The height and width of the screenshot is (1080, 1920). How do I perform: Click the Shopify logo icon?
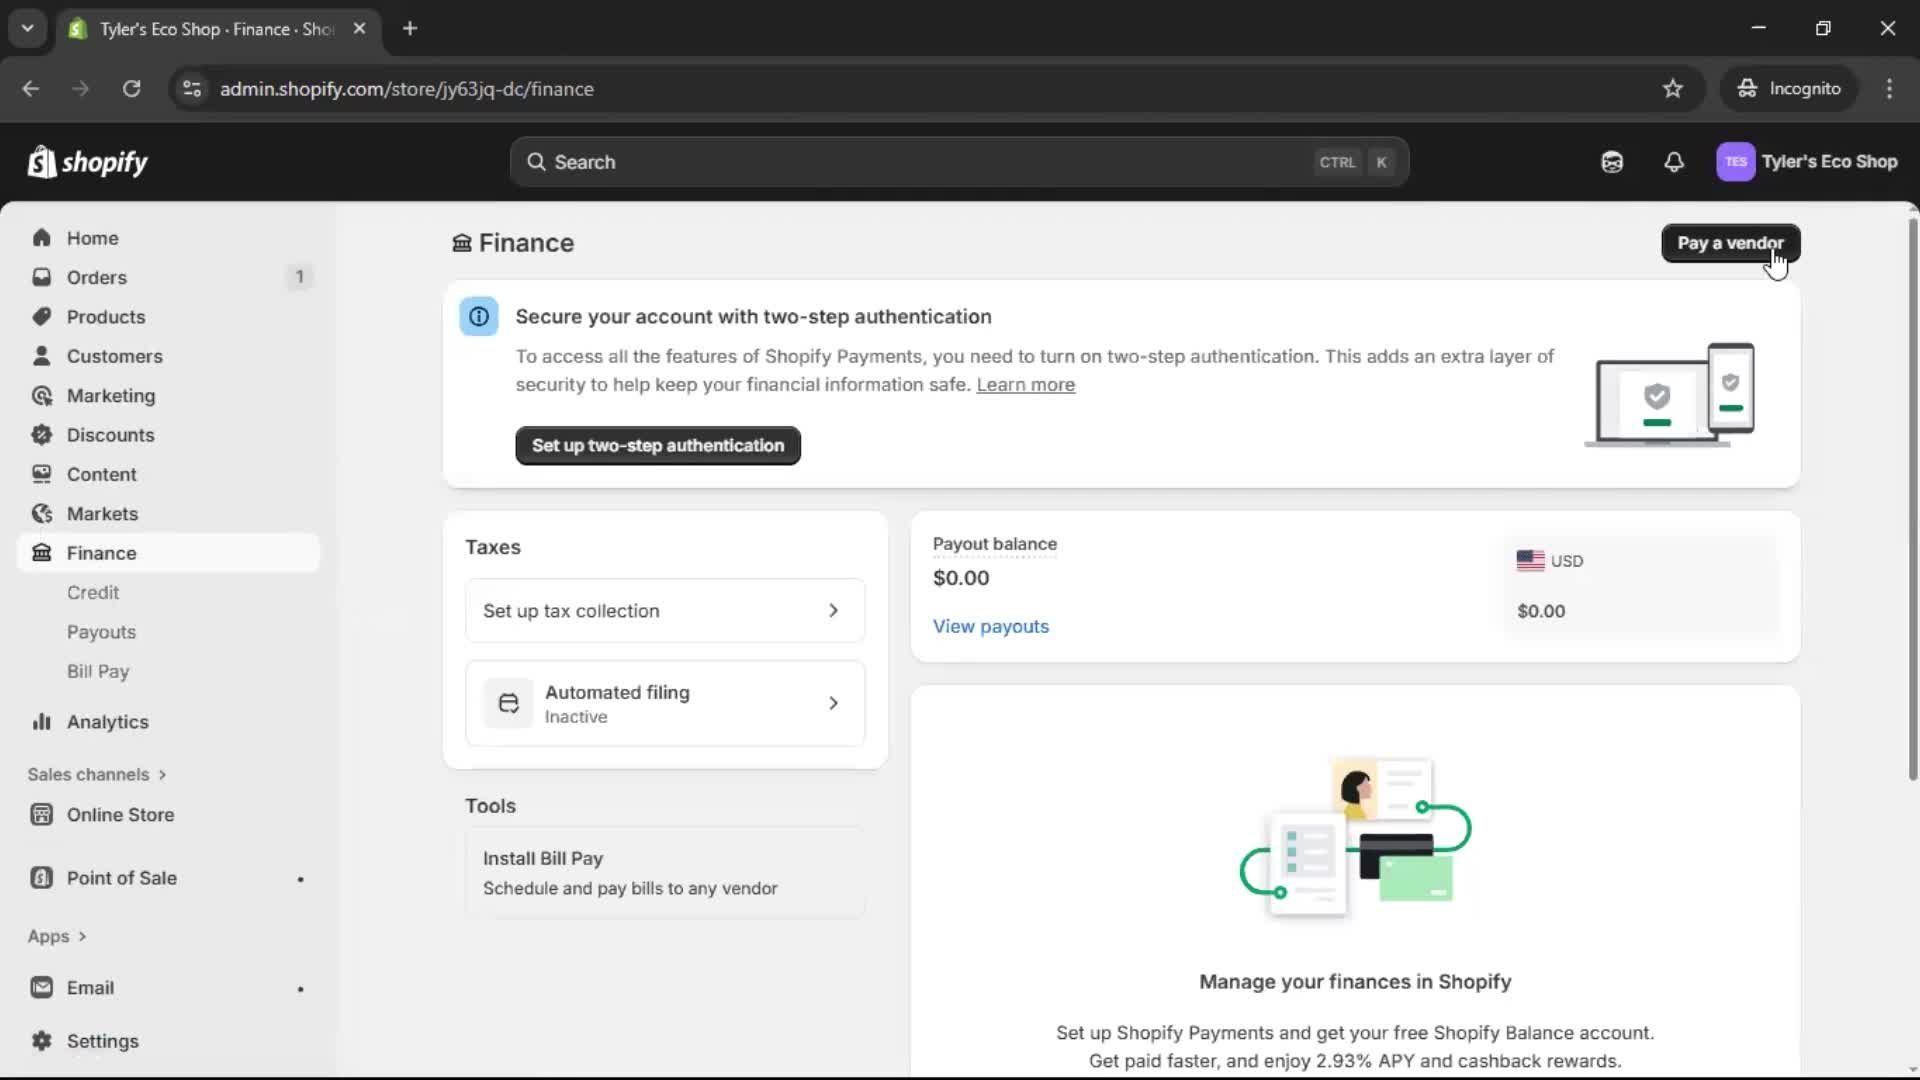tap(42, 162)
